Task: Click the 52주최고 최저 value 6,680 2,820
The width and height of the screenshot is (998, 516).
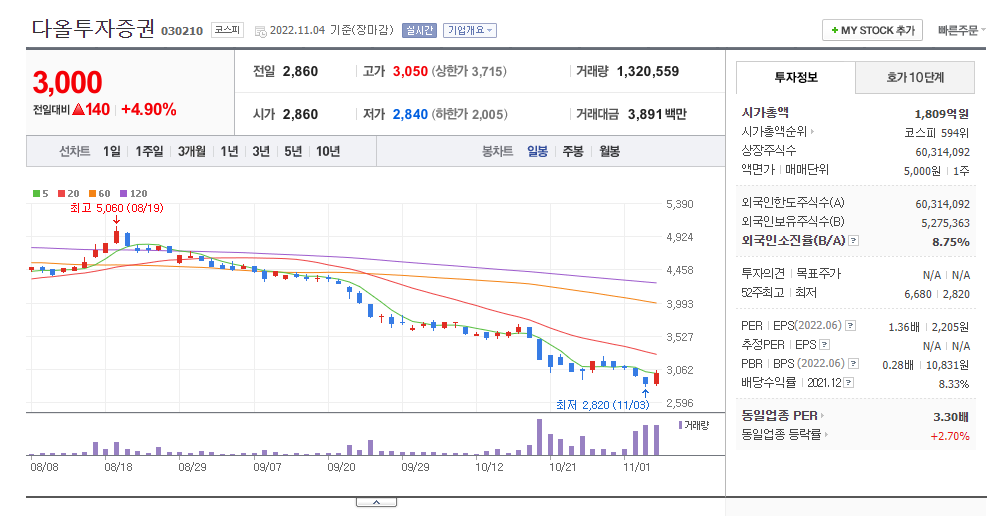Action: 937,294
